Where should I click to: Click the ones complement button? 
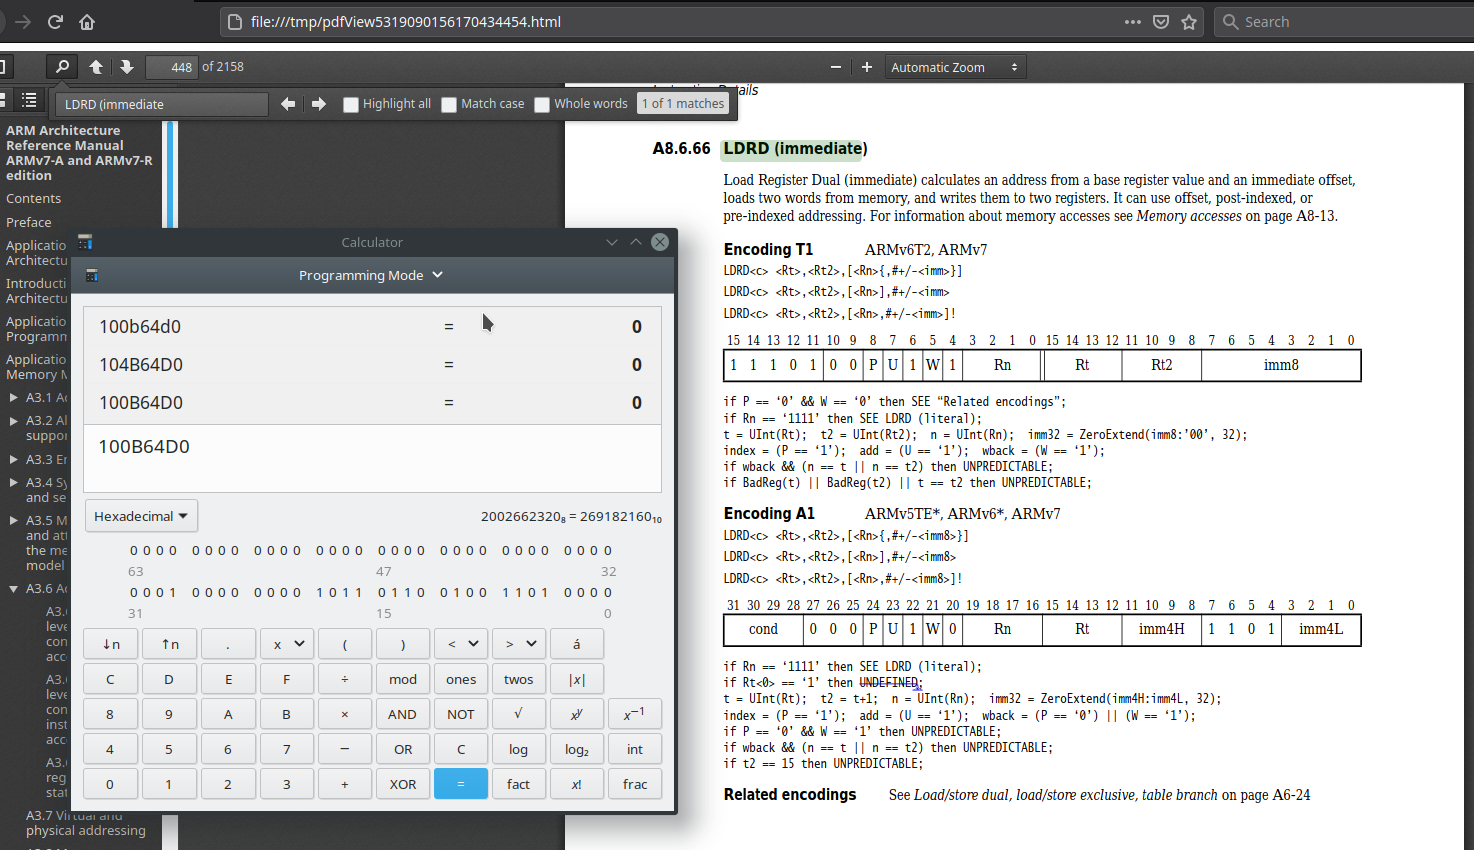(x=461, y=679)
